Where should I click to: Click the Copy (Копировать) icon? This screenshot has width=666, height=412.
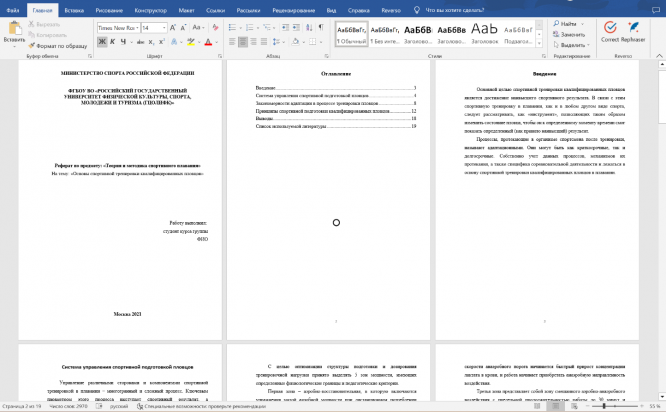pyautogui.click(x=31, y=35)
